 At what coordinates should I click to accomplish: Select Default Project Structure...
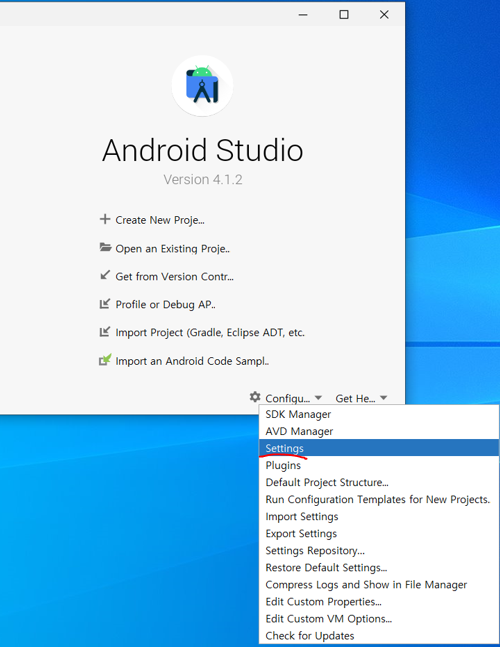point(379,482)
